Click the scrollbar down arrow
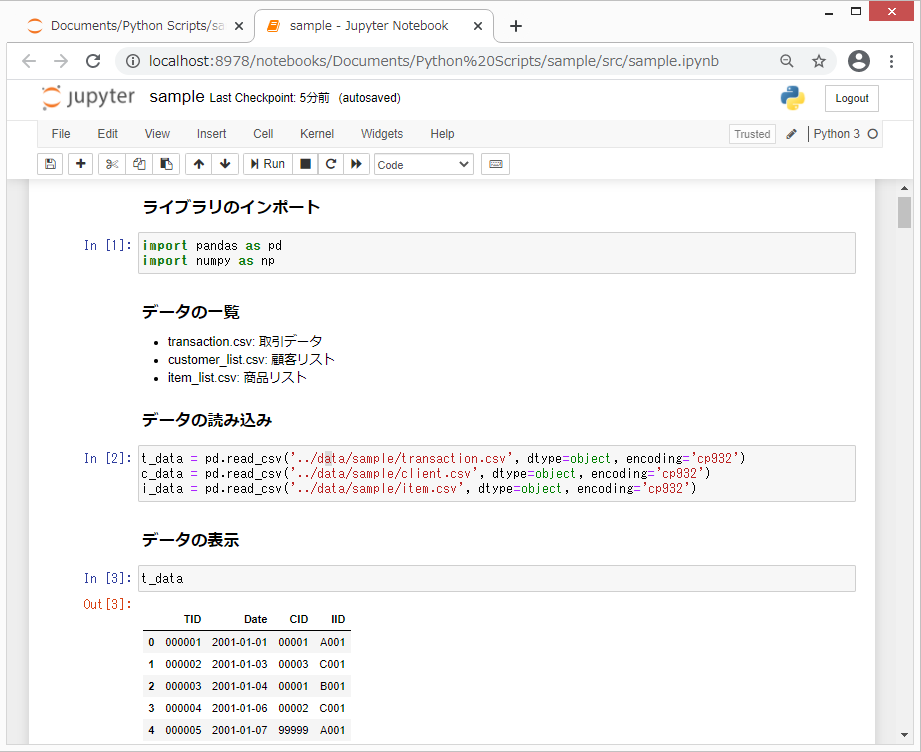This screenshot has width=921, height=752. click(x=904, y=734)
